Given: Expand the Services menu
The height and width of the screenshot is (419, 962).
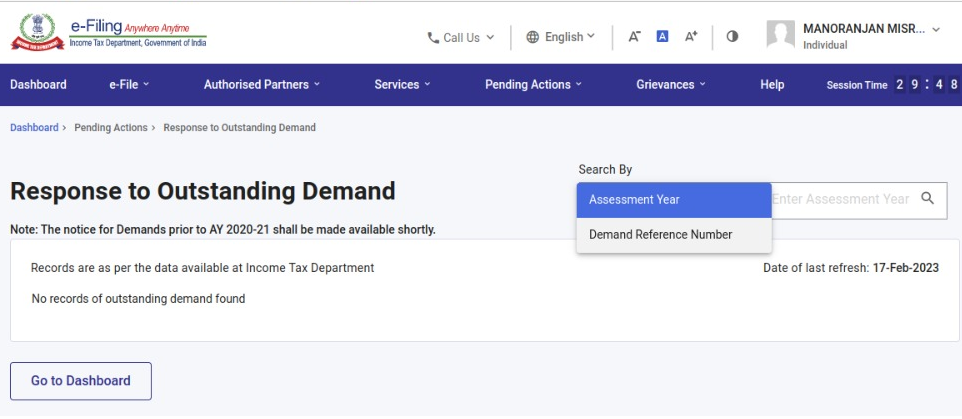Looking at the screenshot, I should [402, 85].
